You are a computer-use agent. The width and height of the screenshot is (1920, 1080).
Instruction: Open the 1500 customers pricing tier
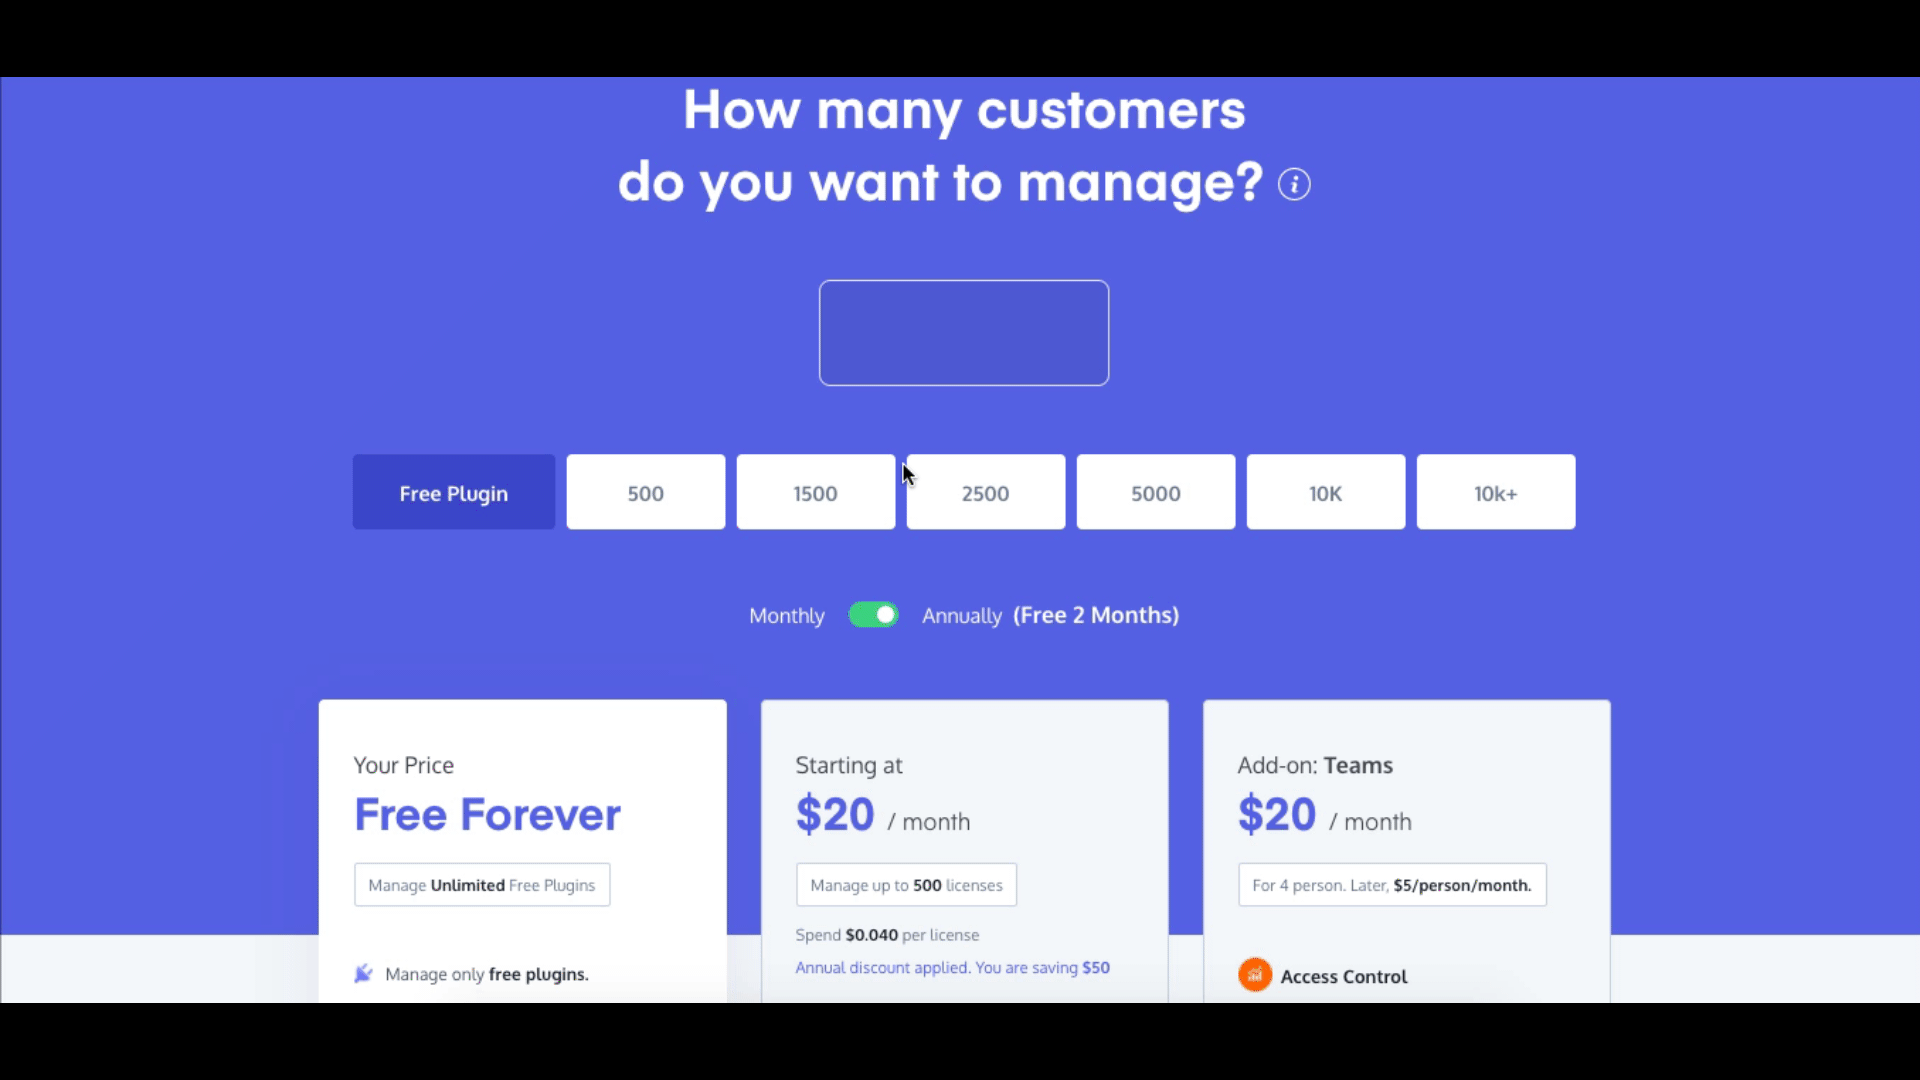815,492
